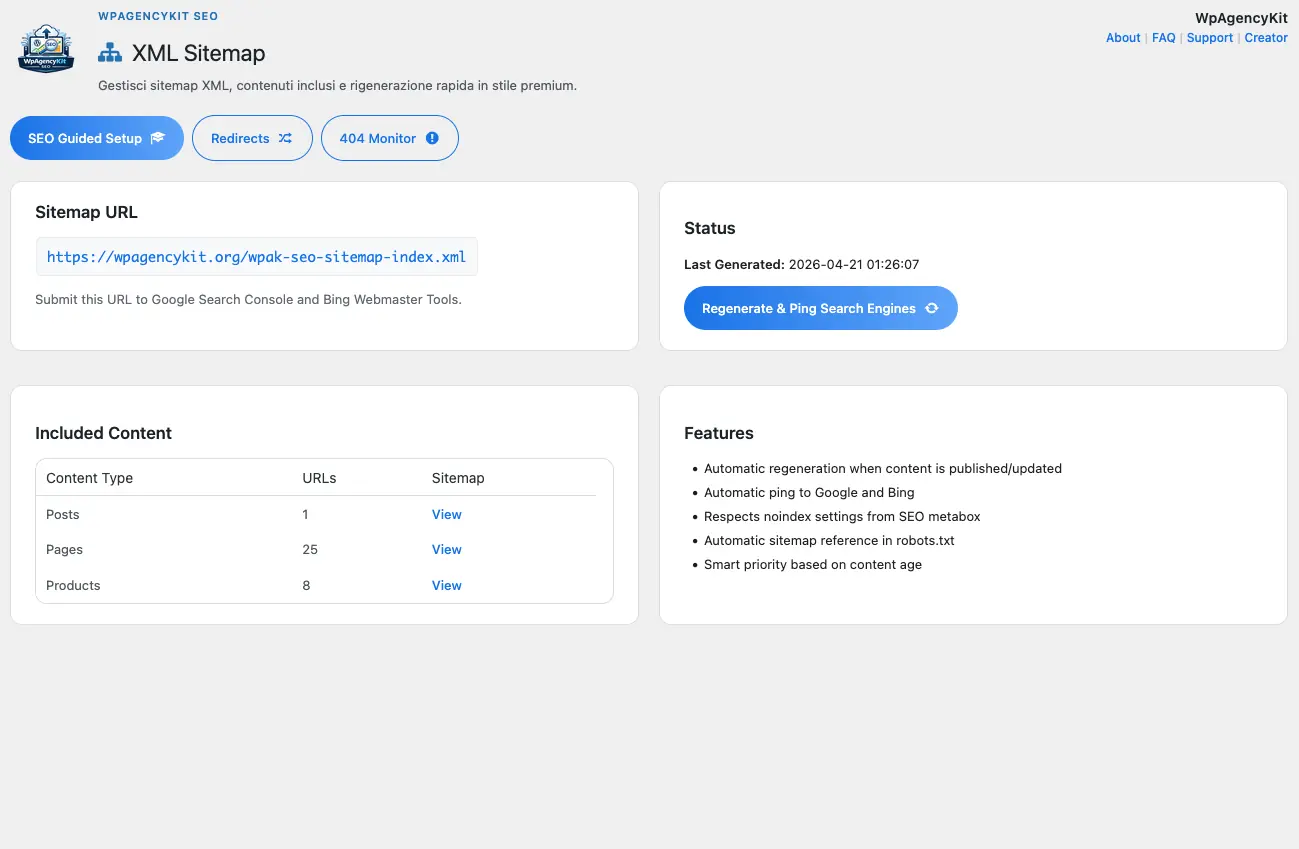
Task: Click the sitemap hierarchy icon beside XML Sitemap
Action: (x=110, y=53)
